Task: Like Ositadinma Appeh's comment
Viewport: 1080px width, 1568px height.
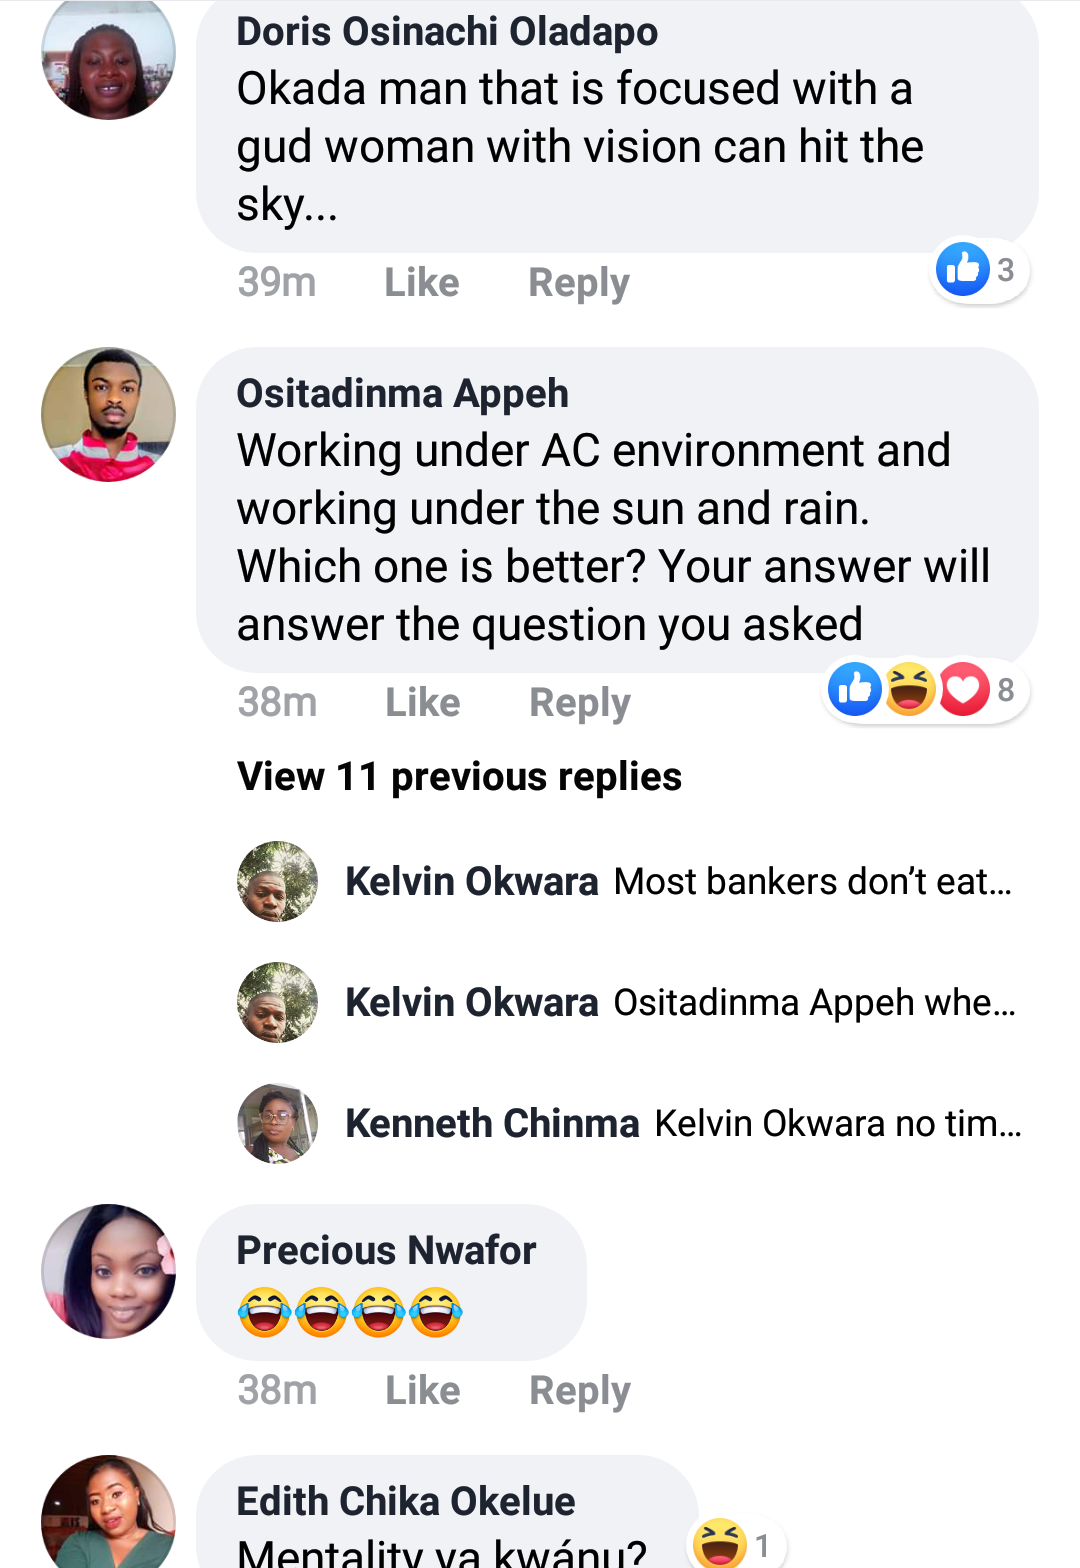Action: click(423, 703)
